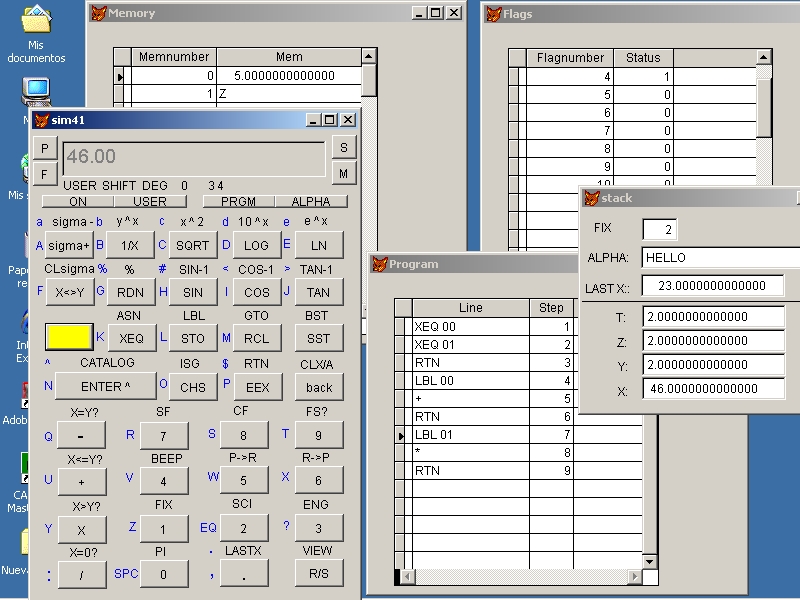Click the FIX value field in stack window

tap(660, 230)
